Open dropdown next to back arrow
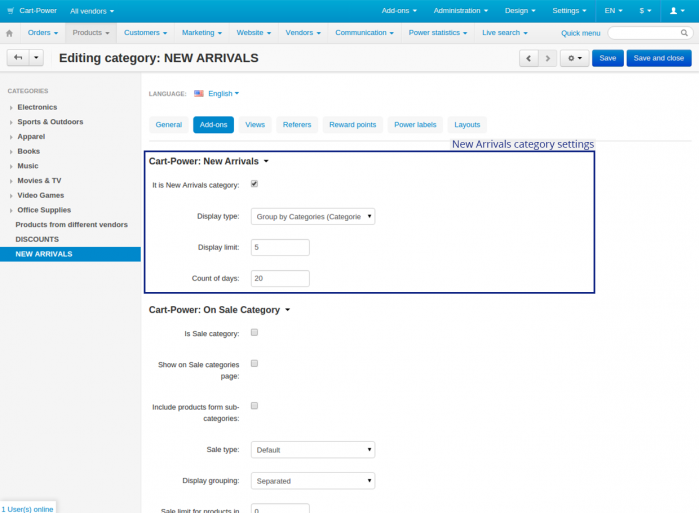The image size is (700, 513). tap(36, 58)
